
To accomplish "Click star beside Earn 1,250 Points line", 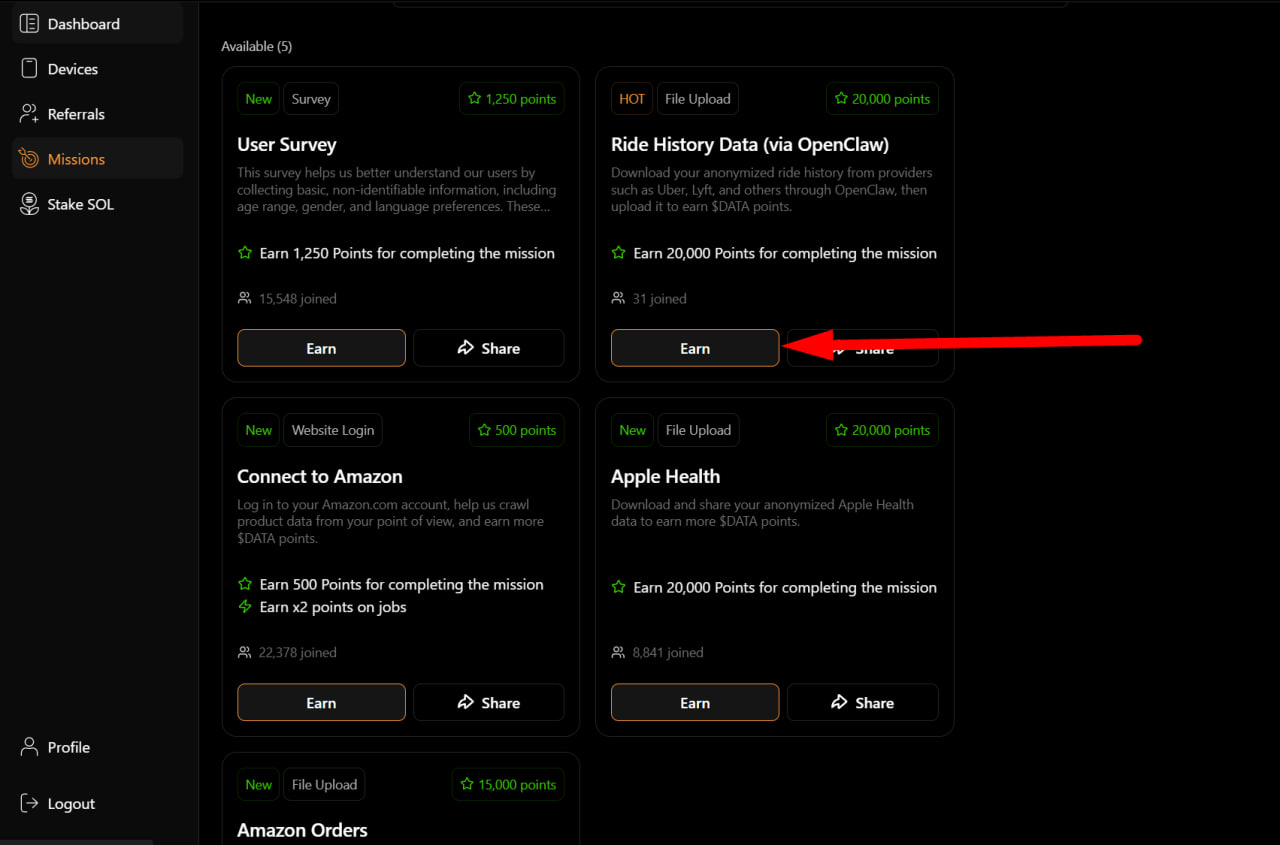I will [x=245, y=253].
